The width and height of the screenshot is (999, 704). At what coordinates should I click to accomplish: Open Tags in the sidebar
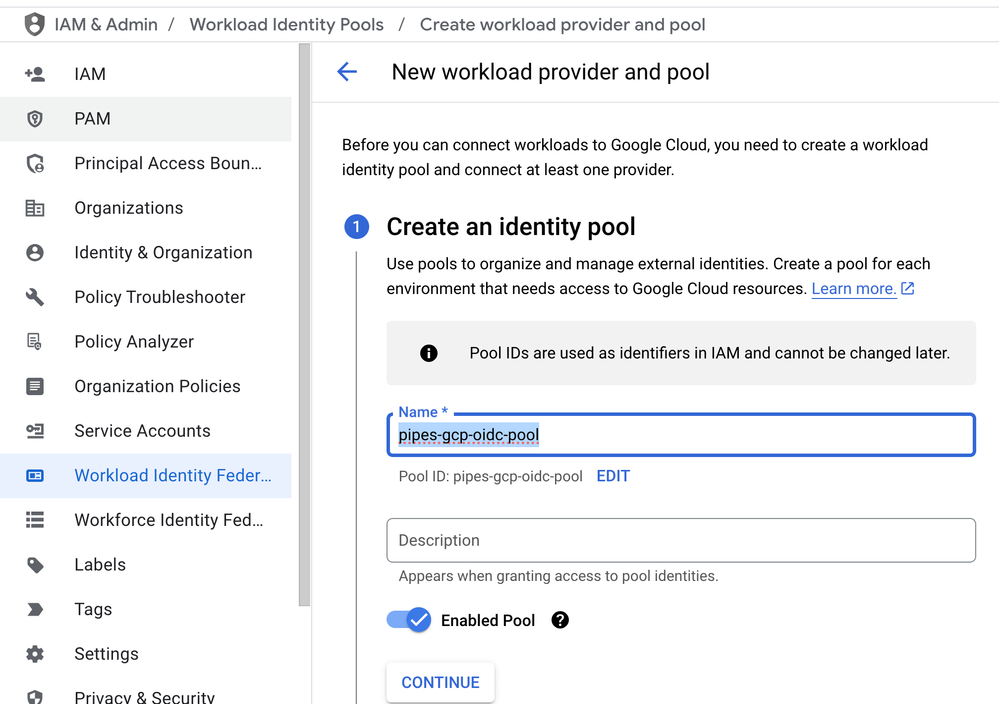tap(145, 610)
